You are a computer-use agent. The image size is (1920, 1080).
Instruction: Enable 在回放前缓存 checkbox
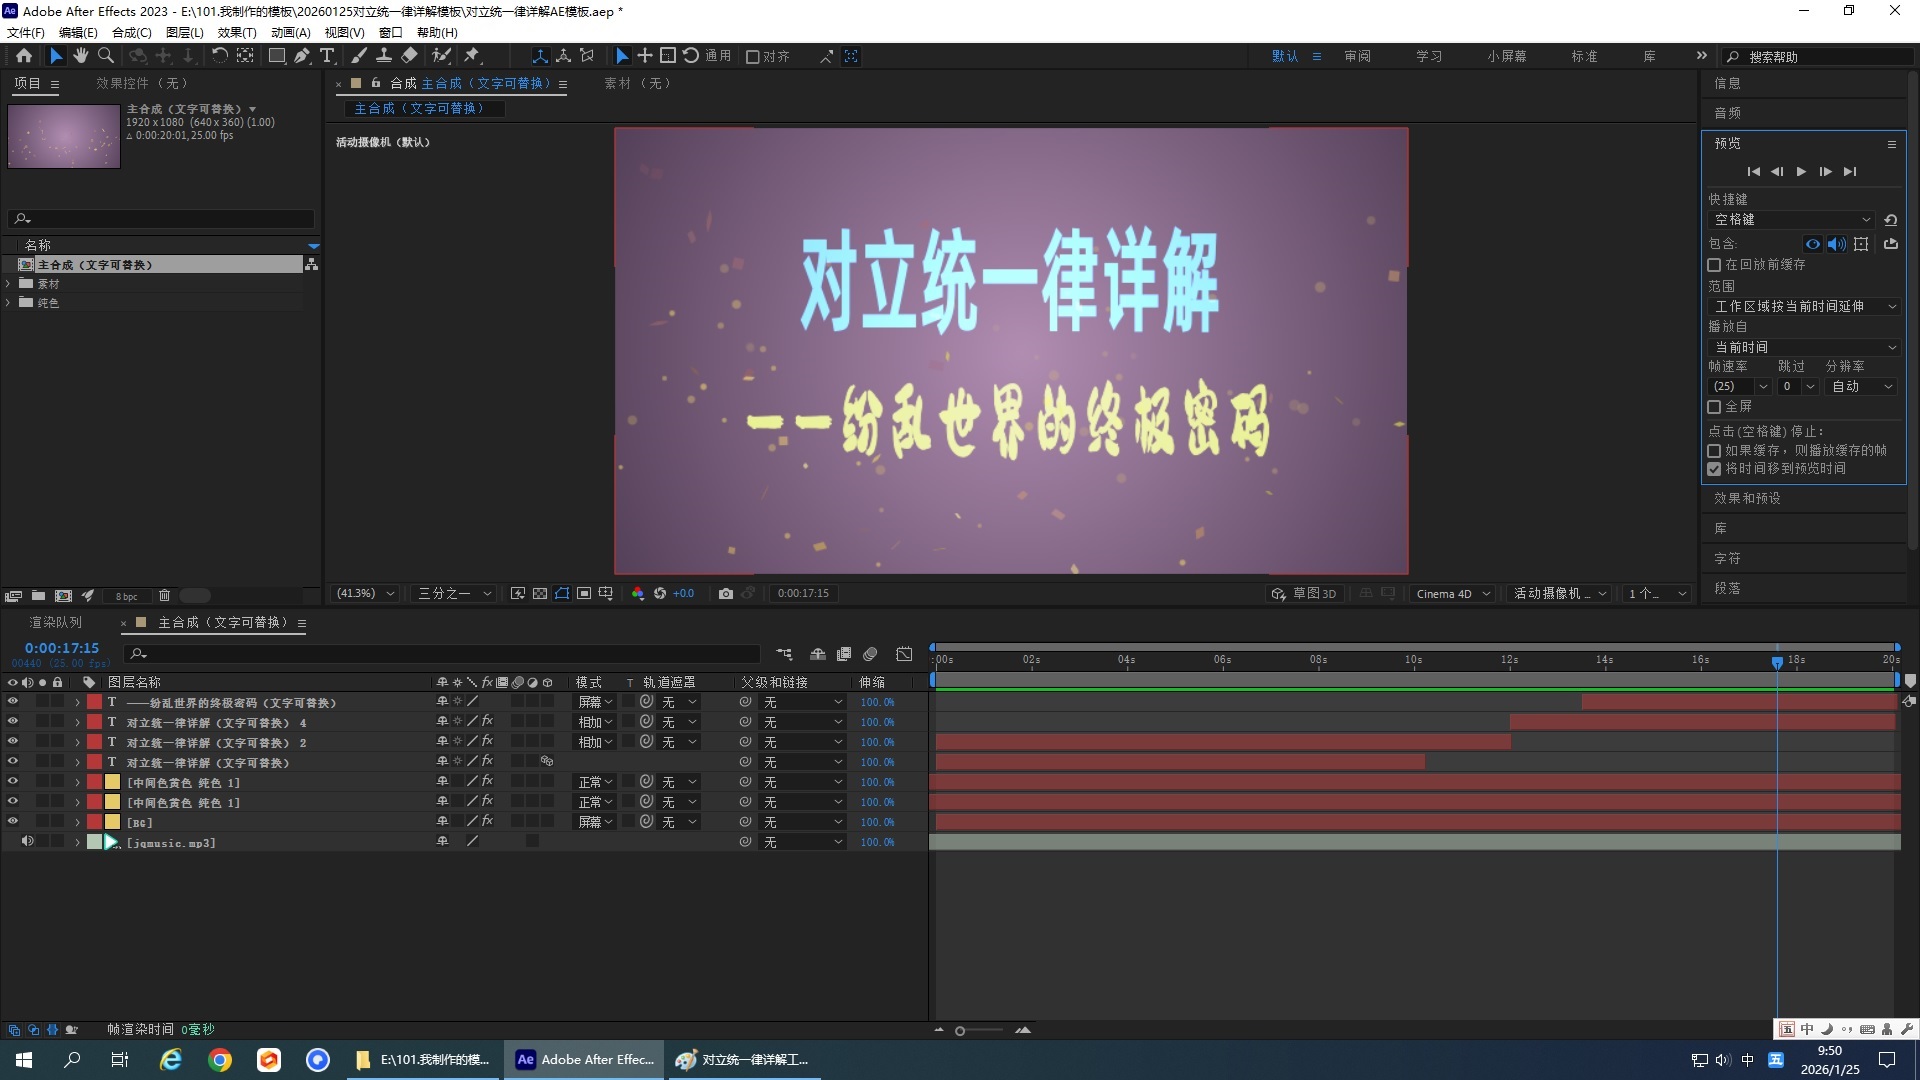point(1714,265)
